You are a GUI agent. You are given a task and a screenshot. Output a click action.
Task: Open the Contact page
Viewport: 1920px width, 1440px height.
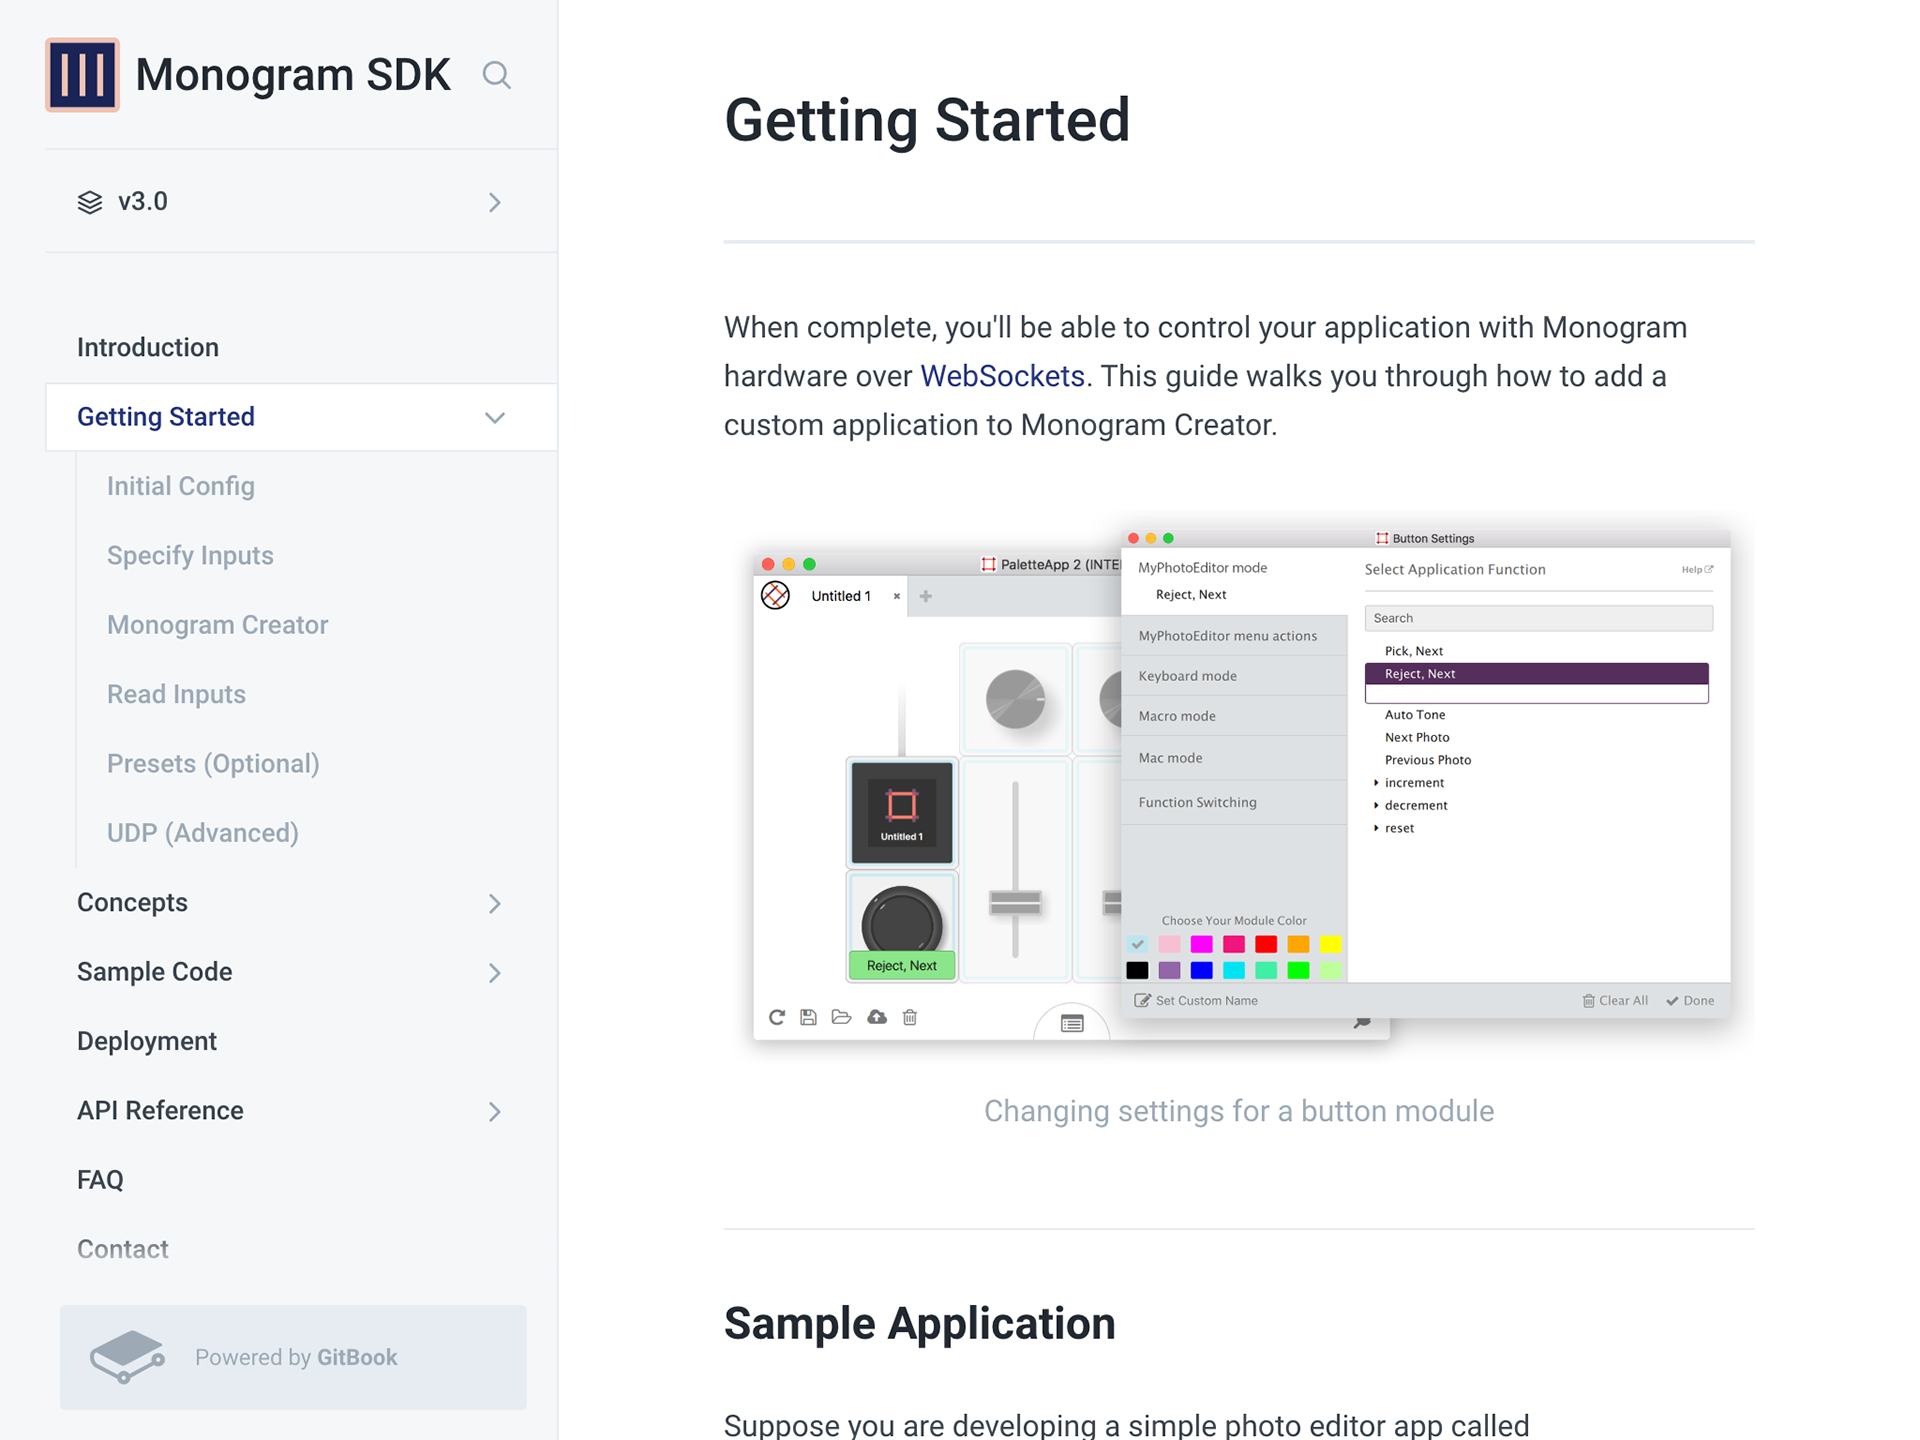[123, 1249]
